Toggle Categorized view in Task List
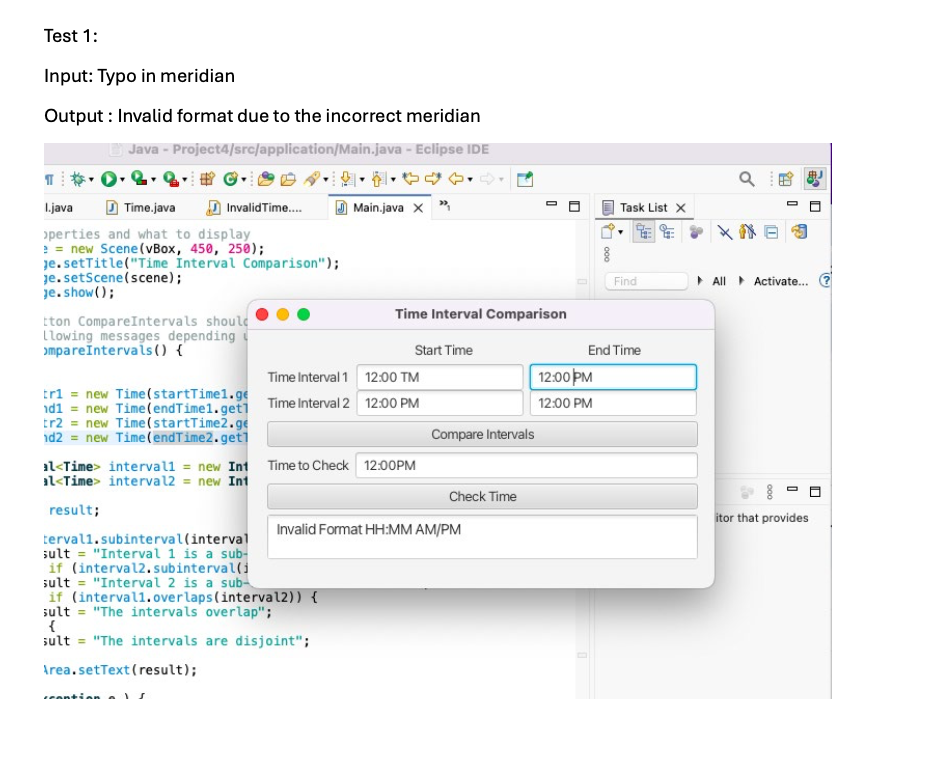 645,233
